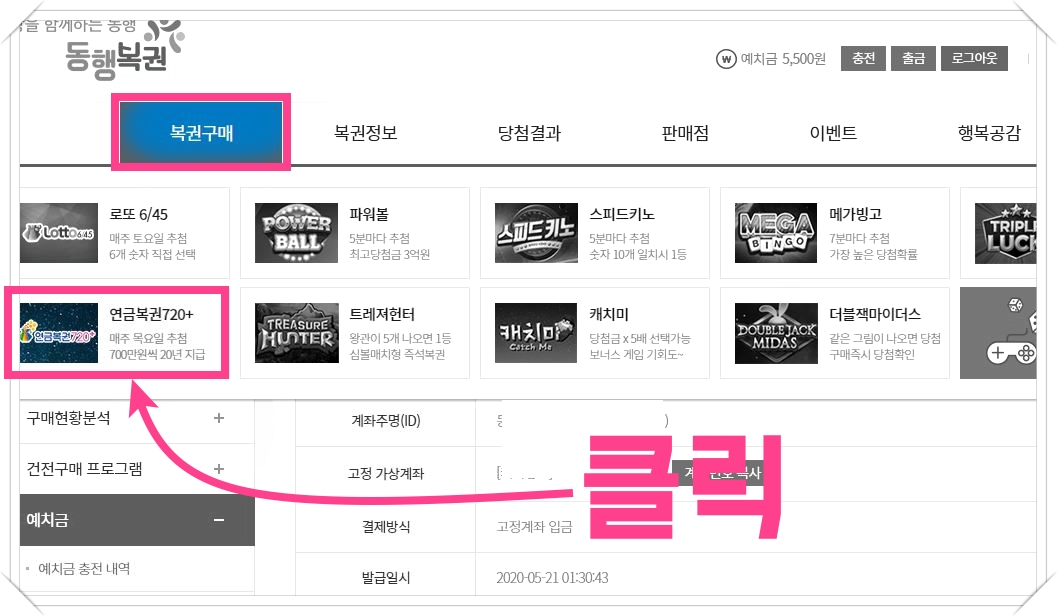Switch to the 복권구매 tab

tap(201, 132)
